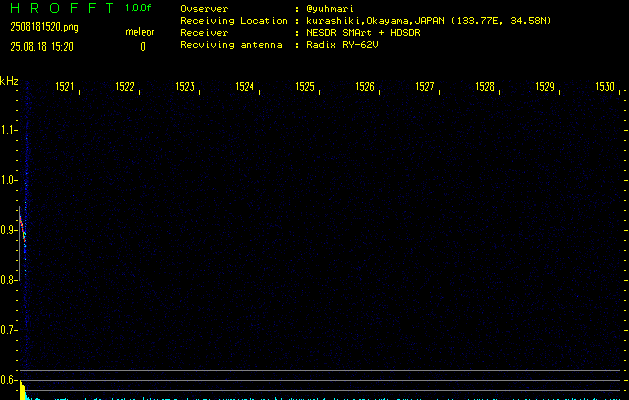
Task: Click the yellow signal level bar
Action: pos(23,391)
